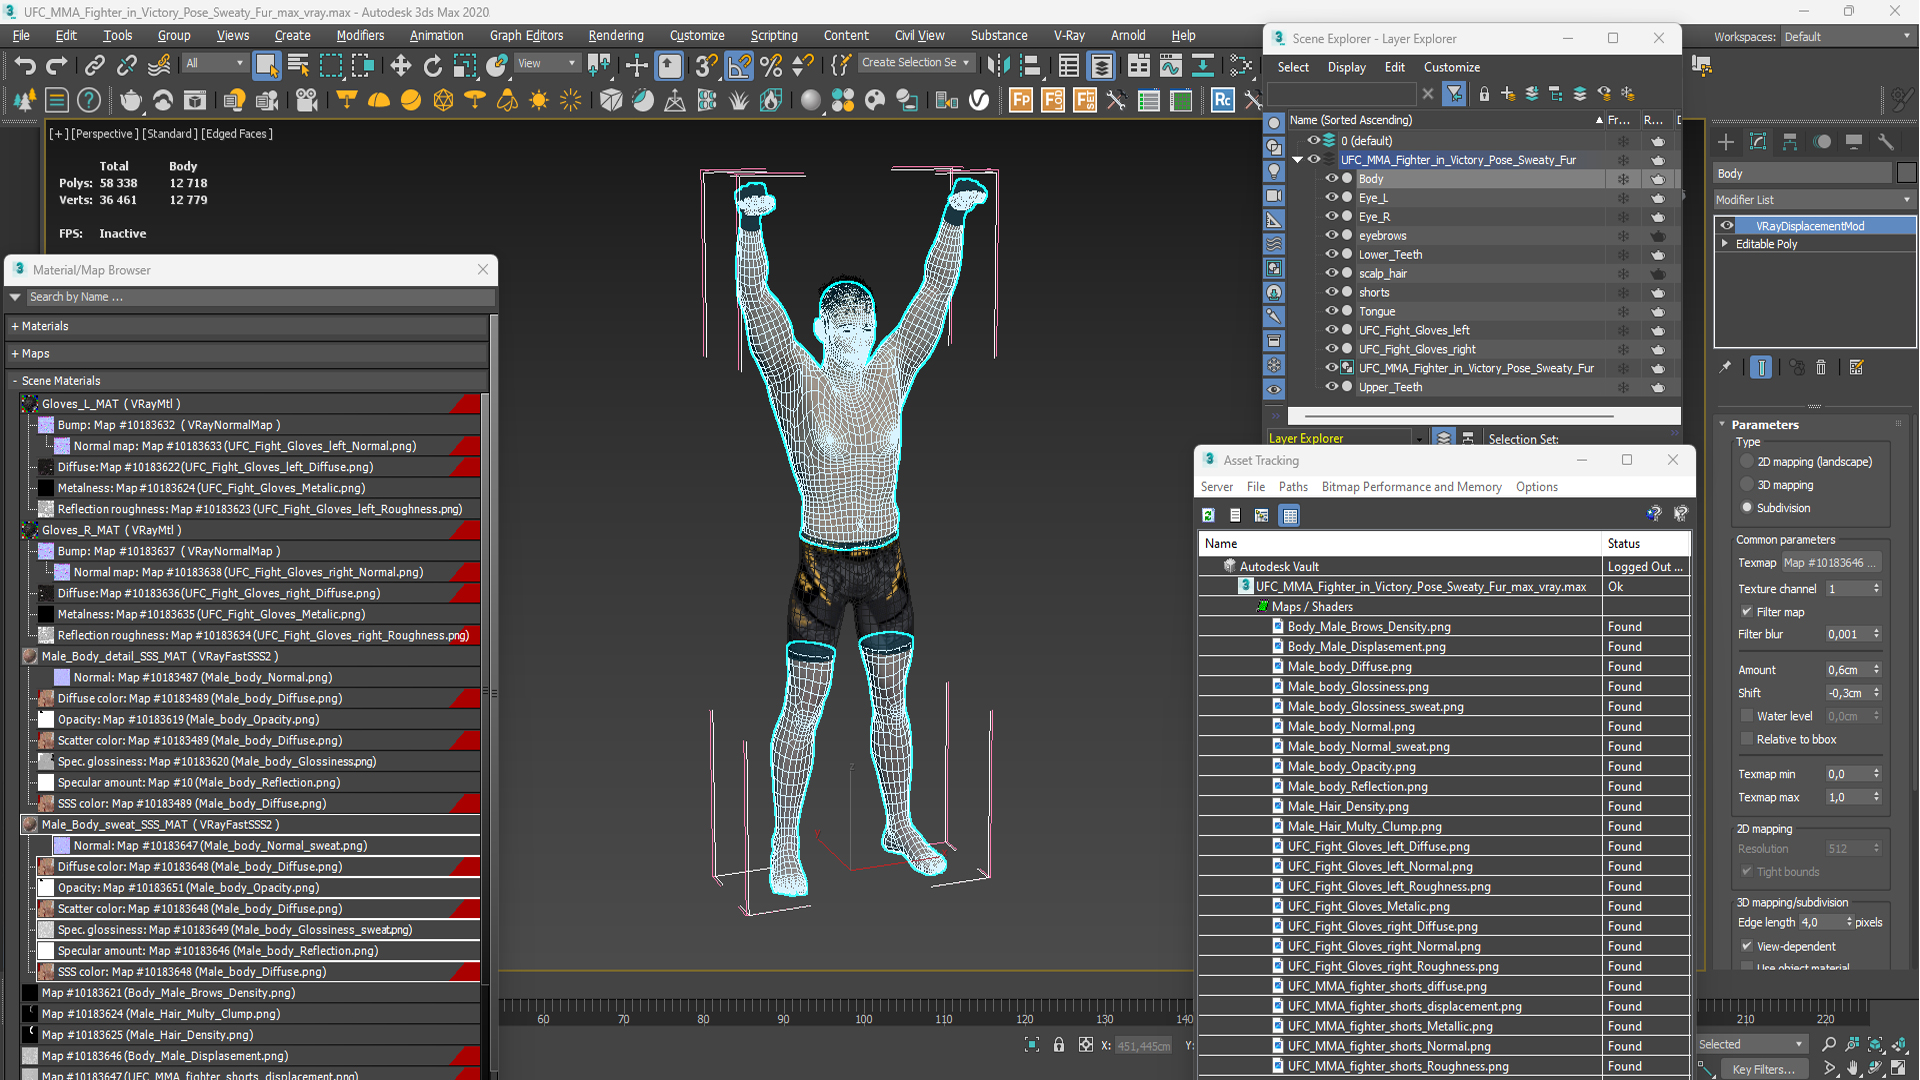
Task: Click the Key Filters button
Action: [x=1764, y=1069]
